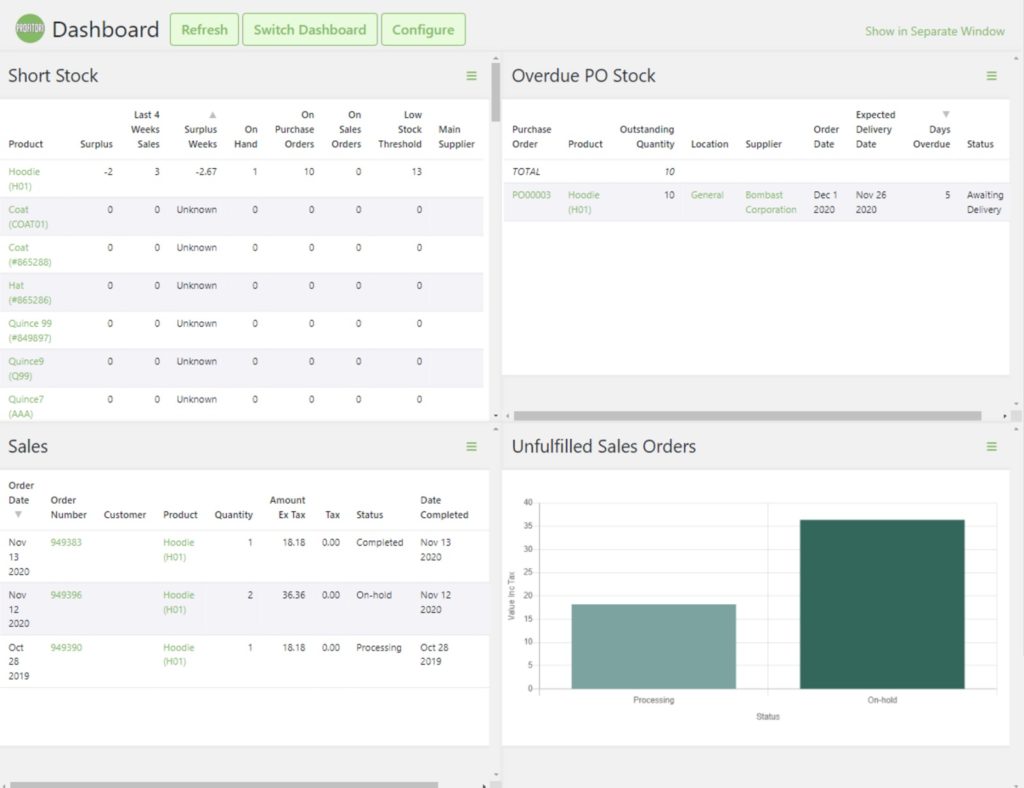Screen dimensions: 1024x788
Task: Sort Sales by Quantity header
Action: coord(233,514)
